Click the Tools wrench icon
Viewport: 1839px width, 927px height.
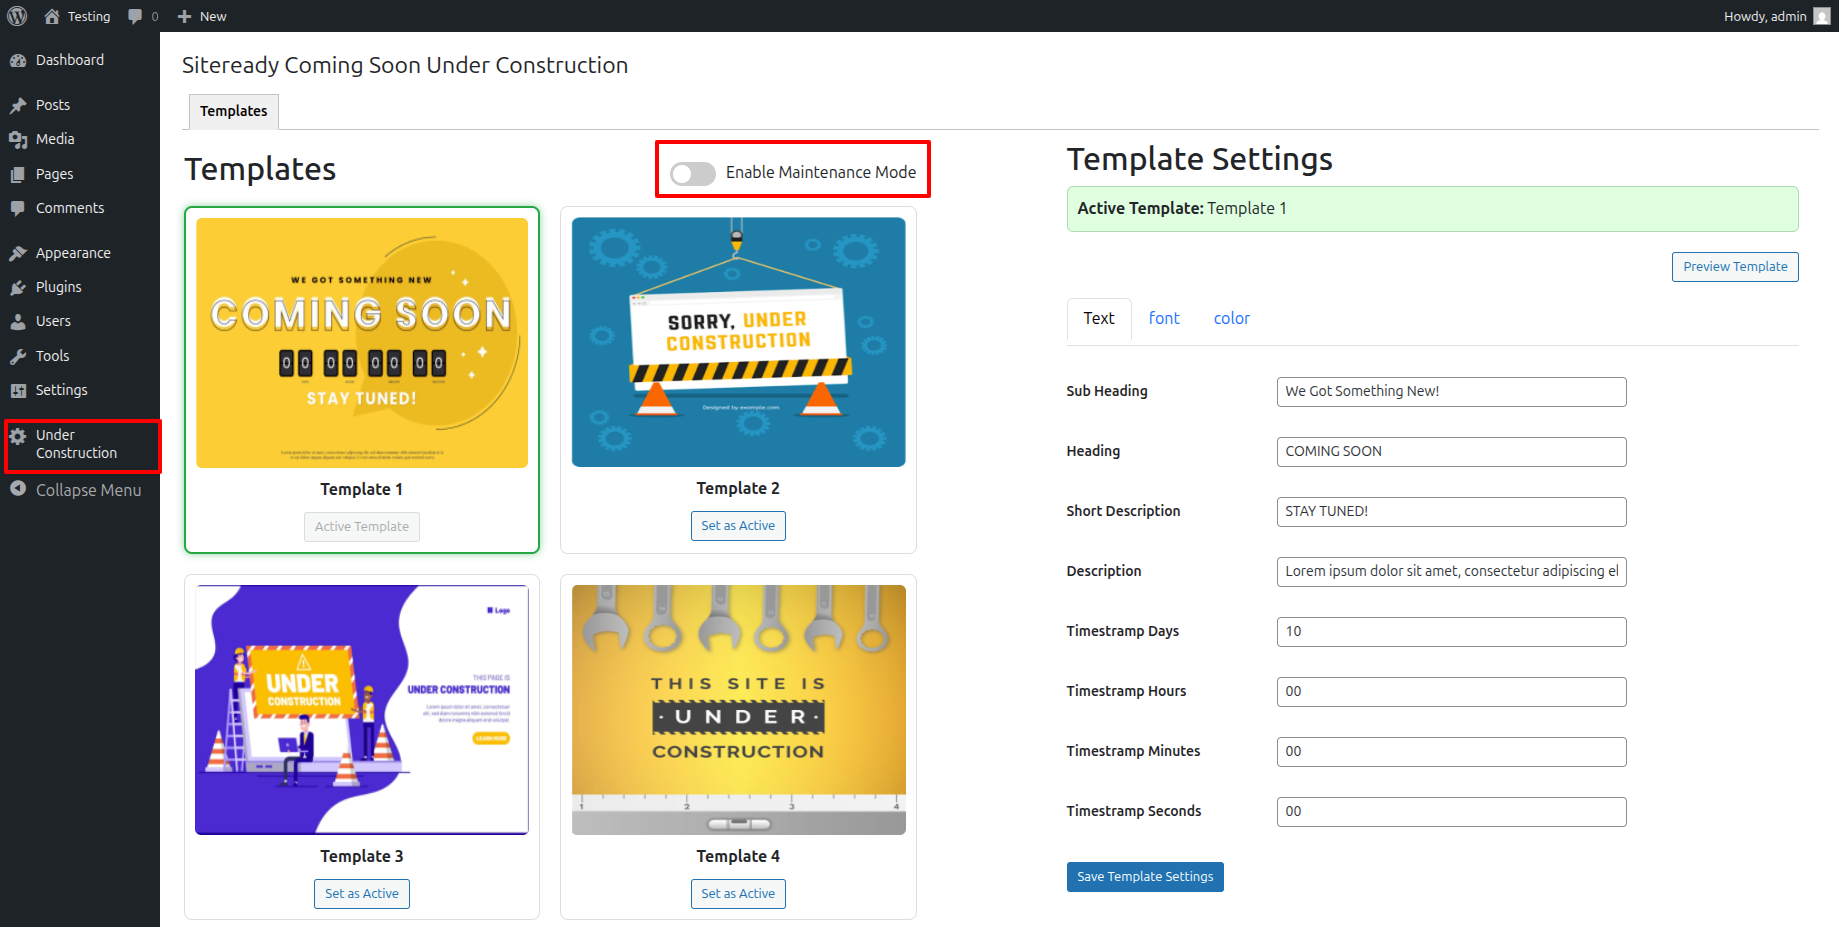pos(18,356)
